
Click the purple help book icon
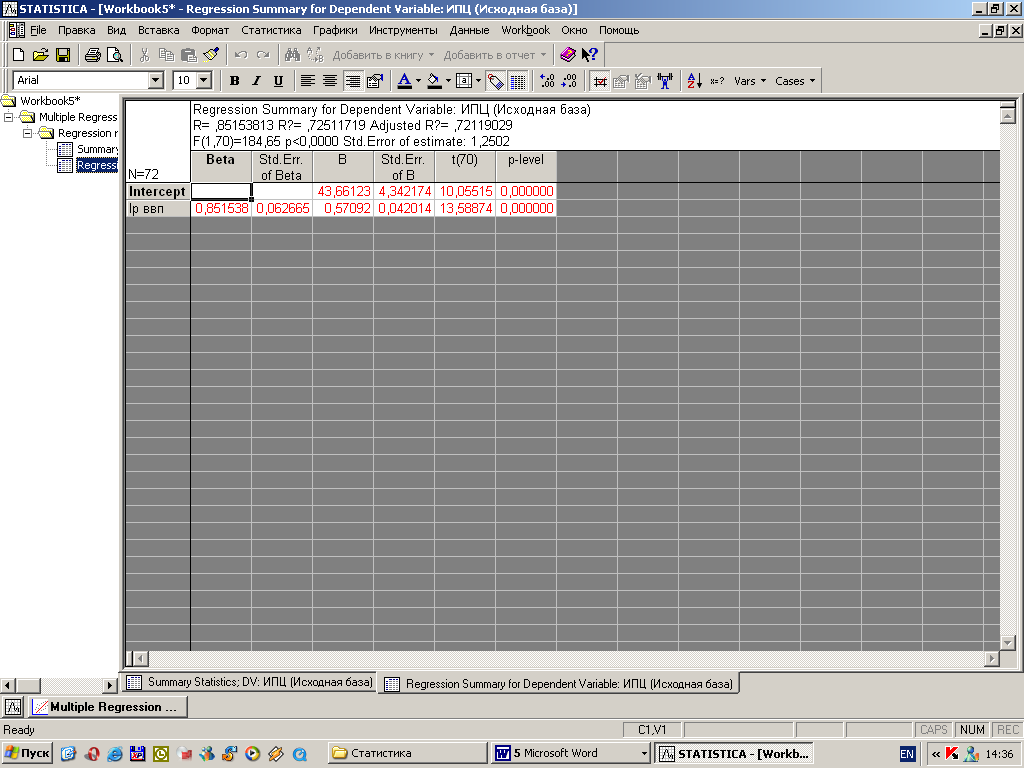[568, 55]
